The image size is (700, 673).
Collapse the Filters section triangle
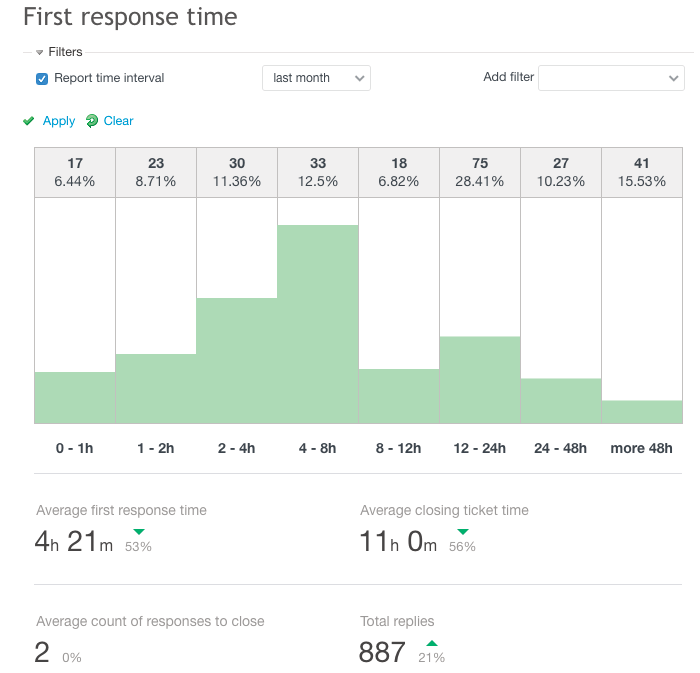tap(39, 52)
